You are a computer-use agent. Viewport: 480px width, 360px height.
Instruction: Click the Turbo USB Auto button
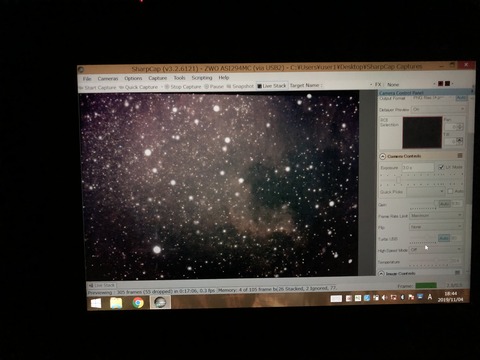444,238
